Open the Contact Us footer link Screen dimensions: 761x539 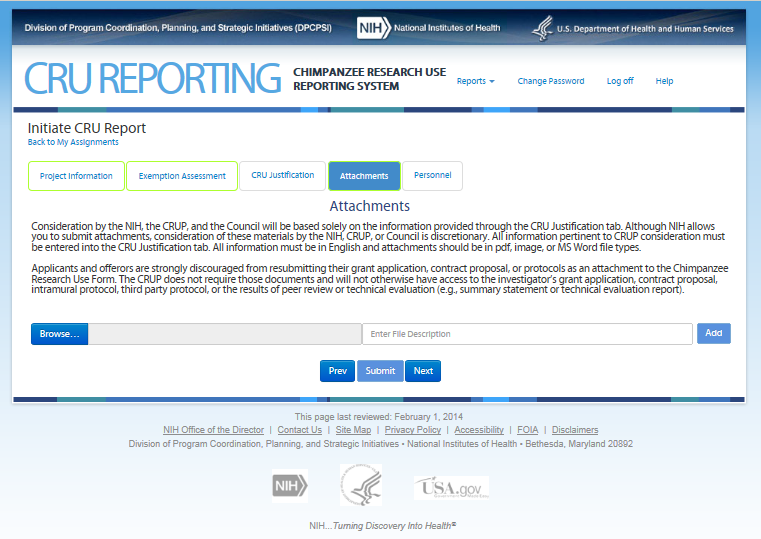[x=299, y=430]
